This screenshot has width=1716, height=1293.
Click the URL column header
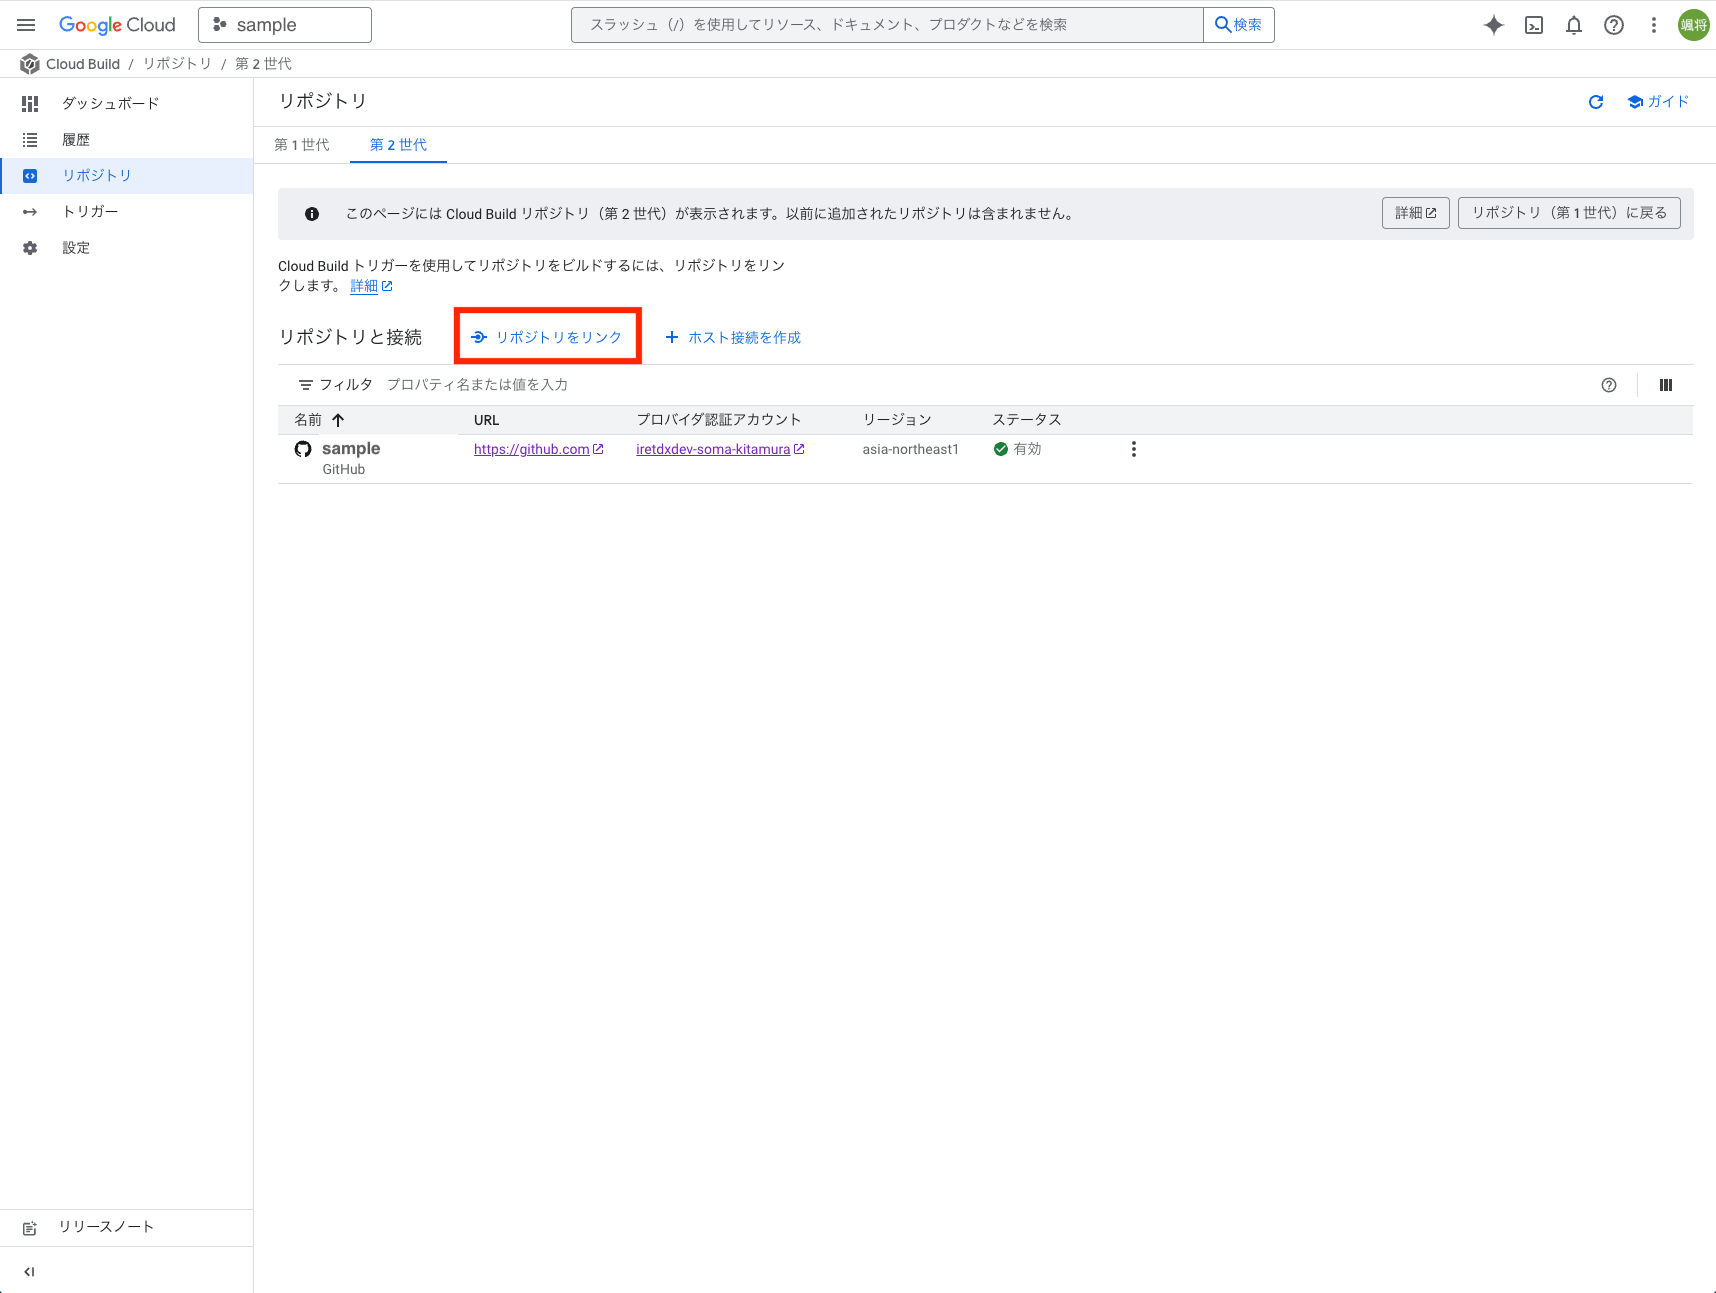point(487,420)
